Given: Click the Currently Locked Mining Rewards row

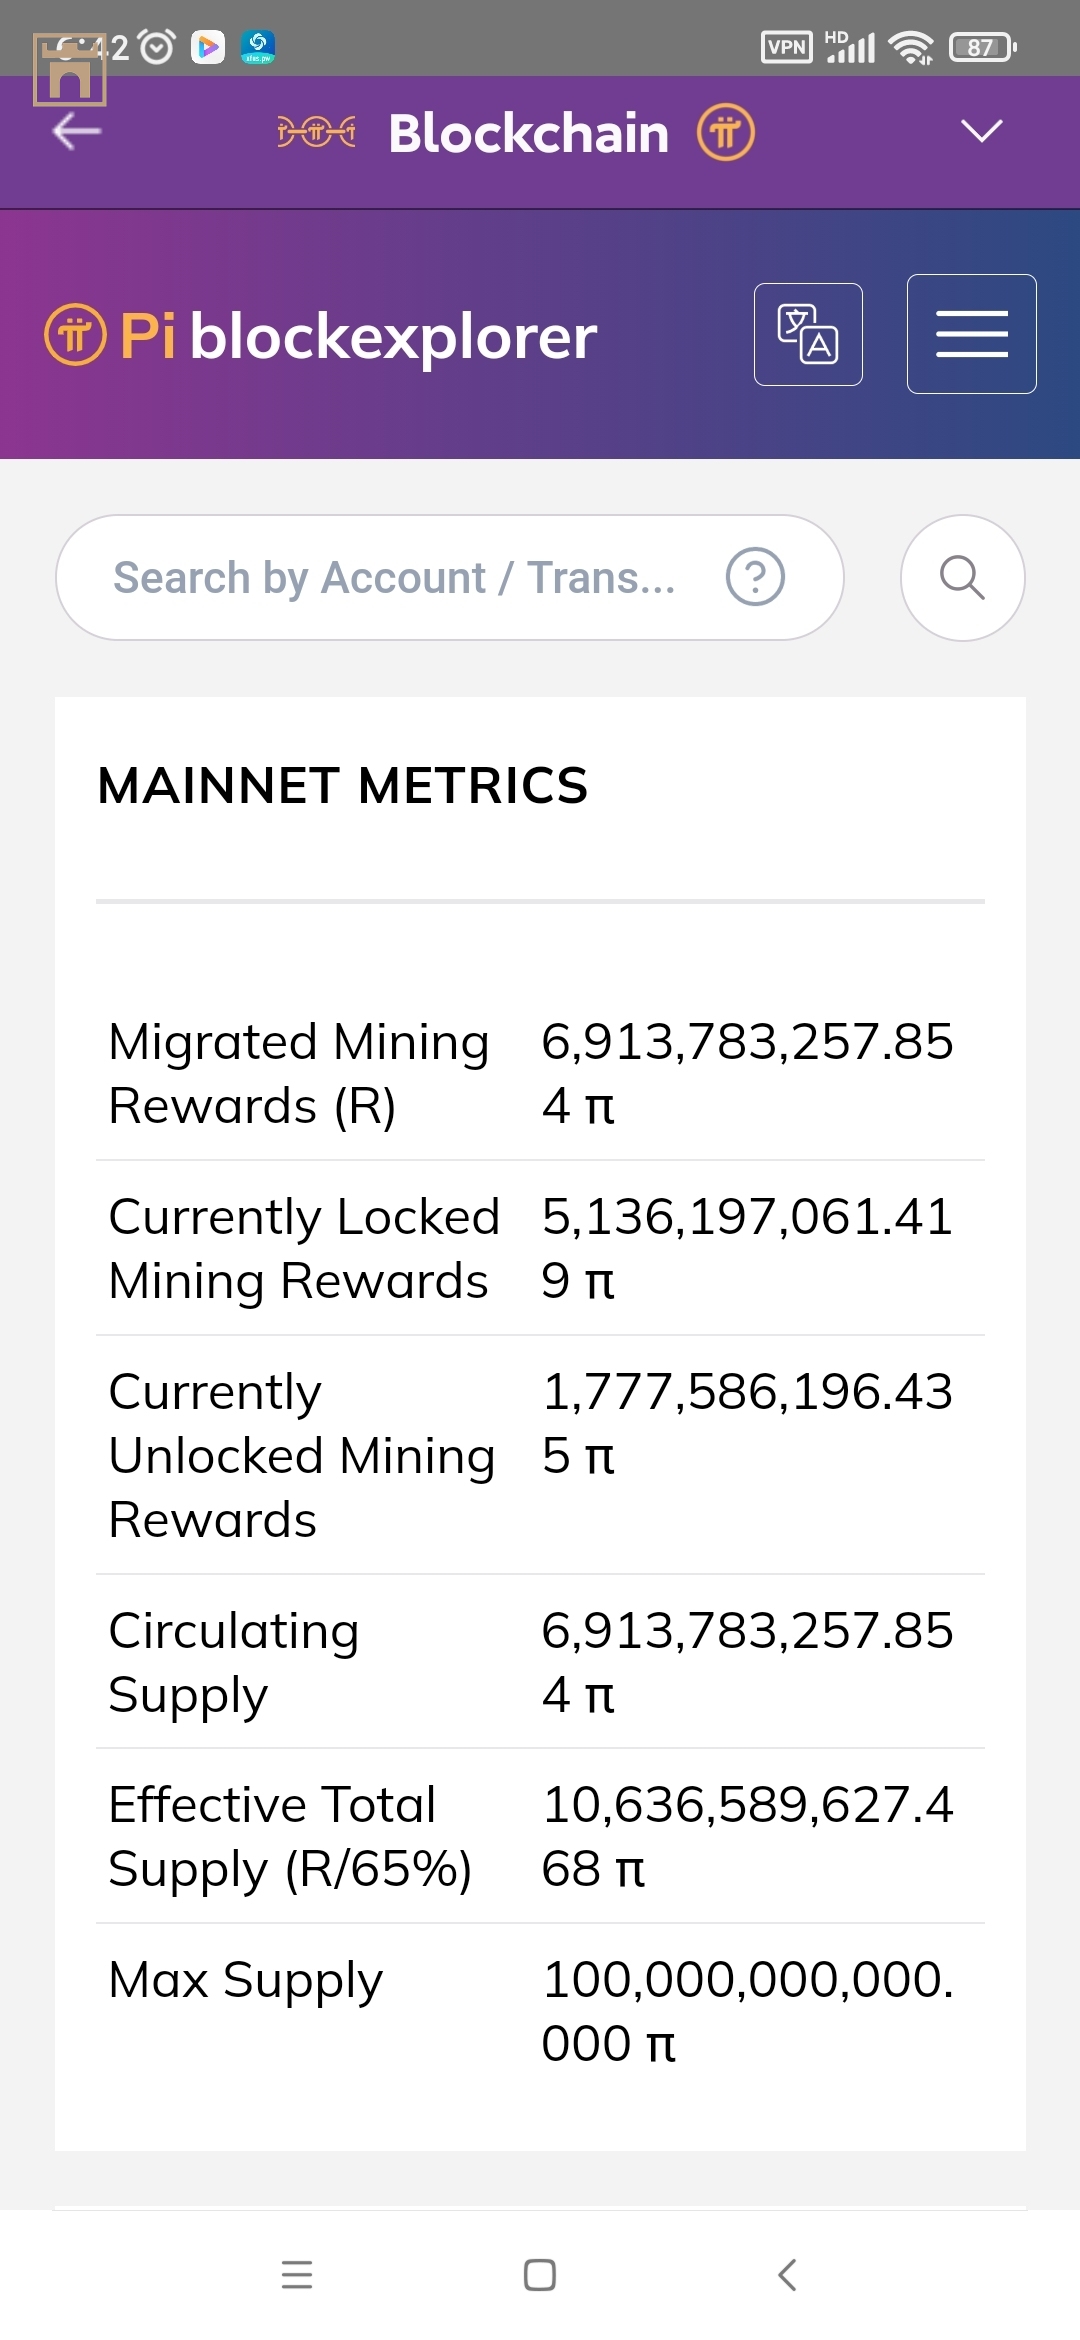Looking at the screenshot, I should 540,1248.
